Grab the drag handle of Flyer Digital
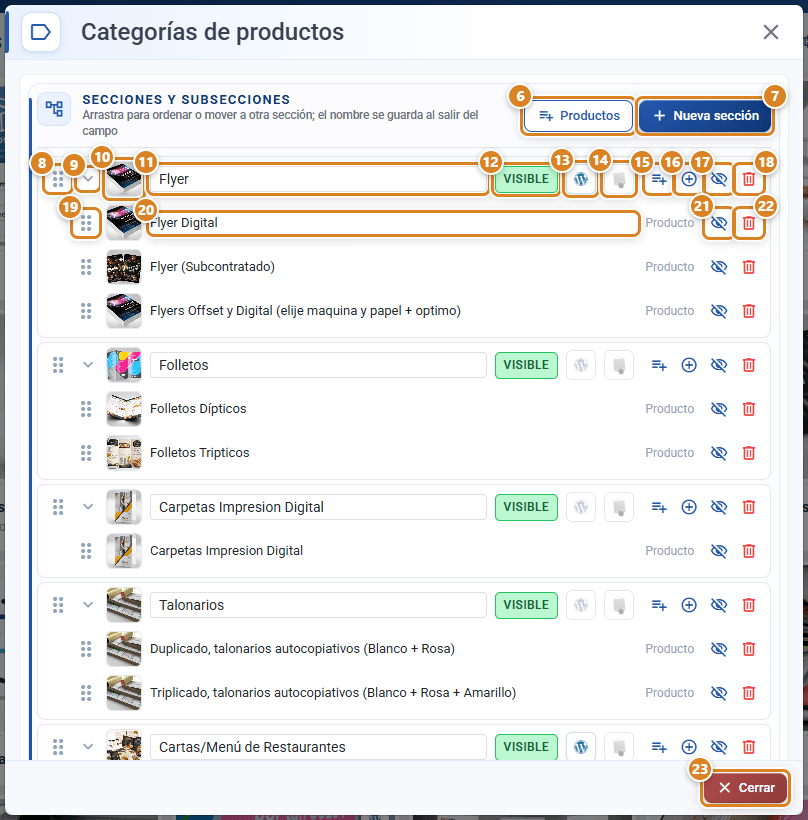808x820 pixels. pyautogui.click(x=86, y=223)
